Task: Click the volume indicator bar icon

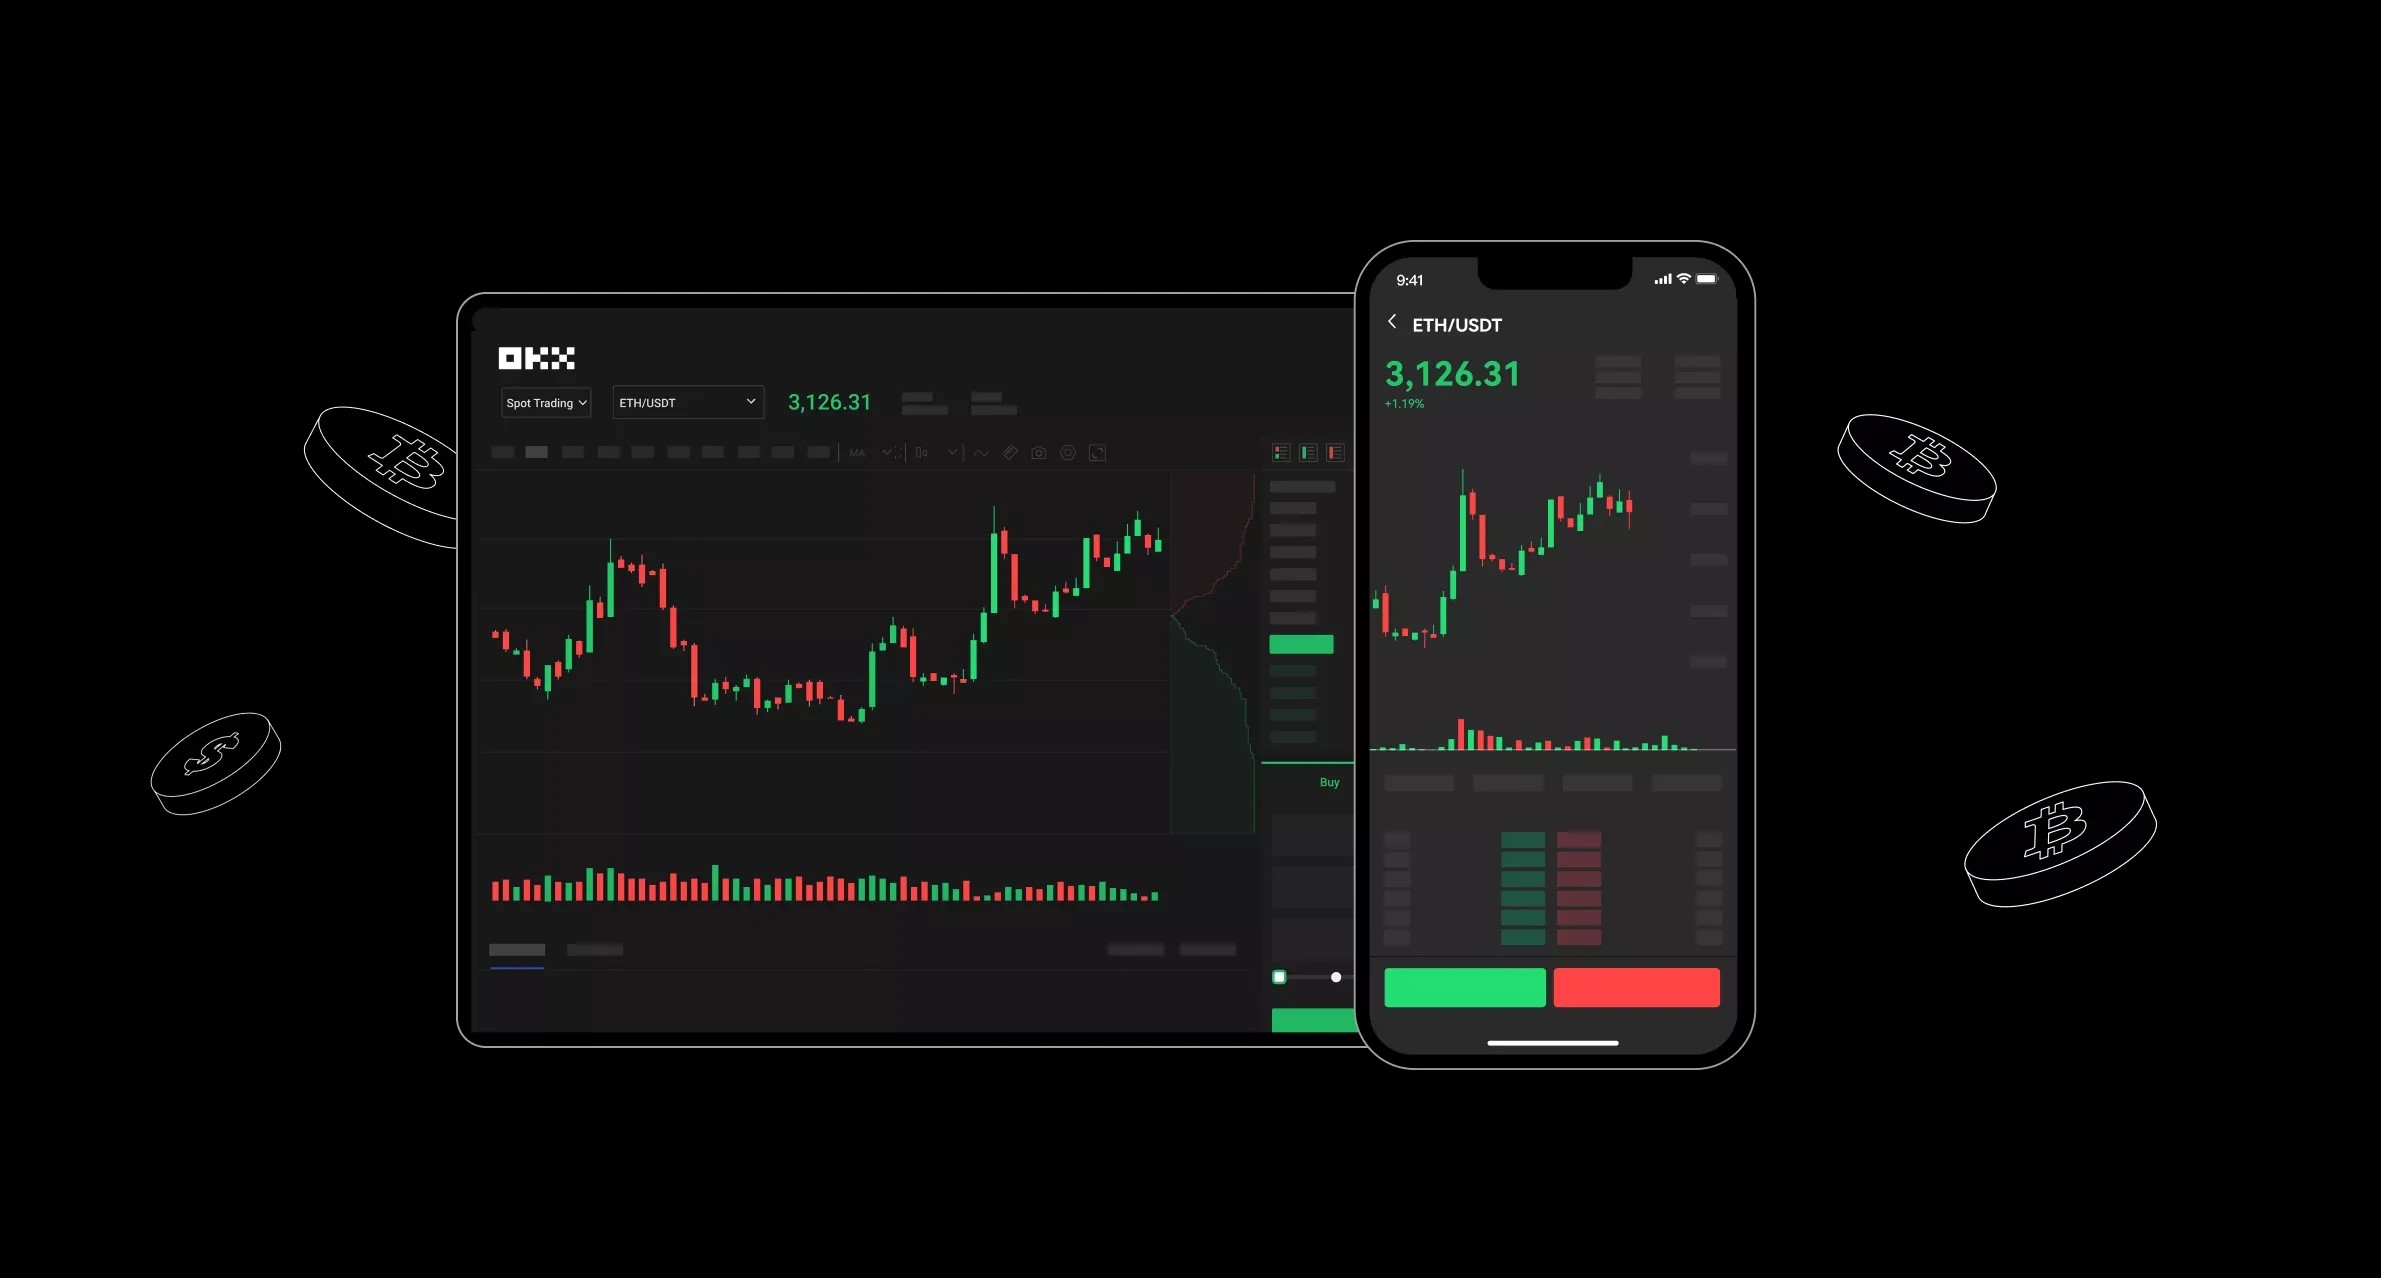Action: pyautogui.click(x=920, y=453)
